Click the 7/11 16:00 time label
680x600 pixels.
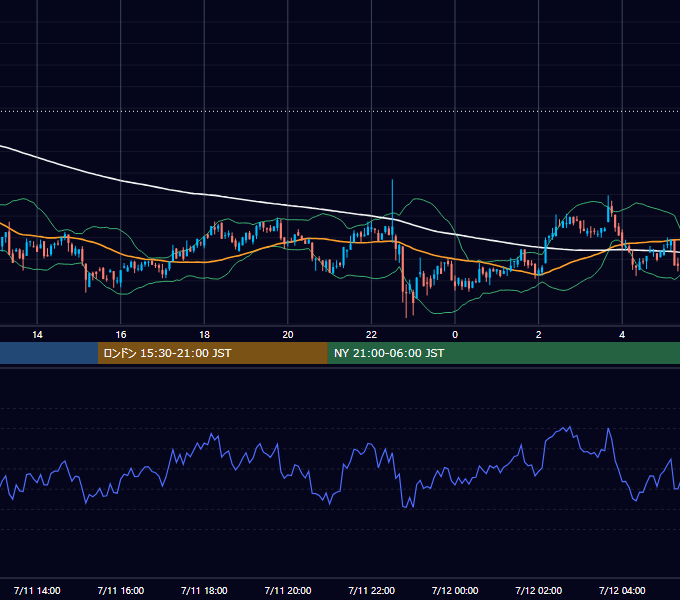coord(121,590)
